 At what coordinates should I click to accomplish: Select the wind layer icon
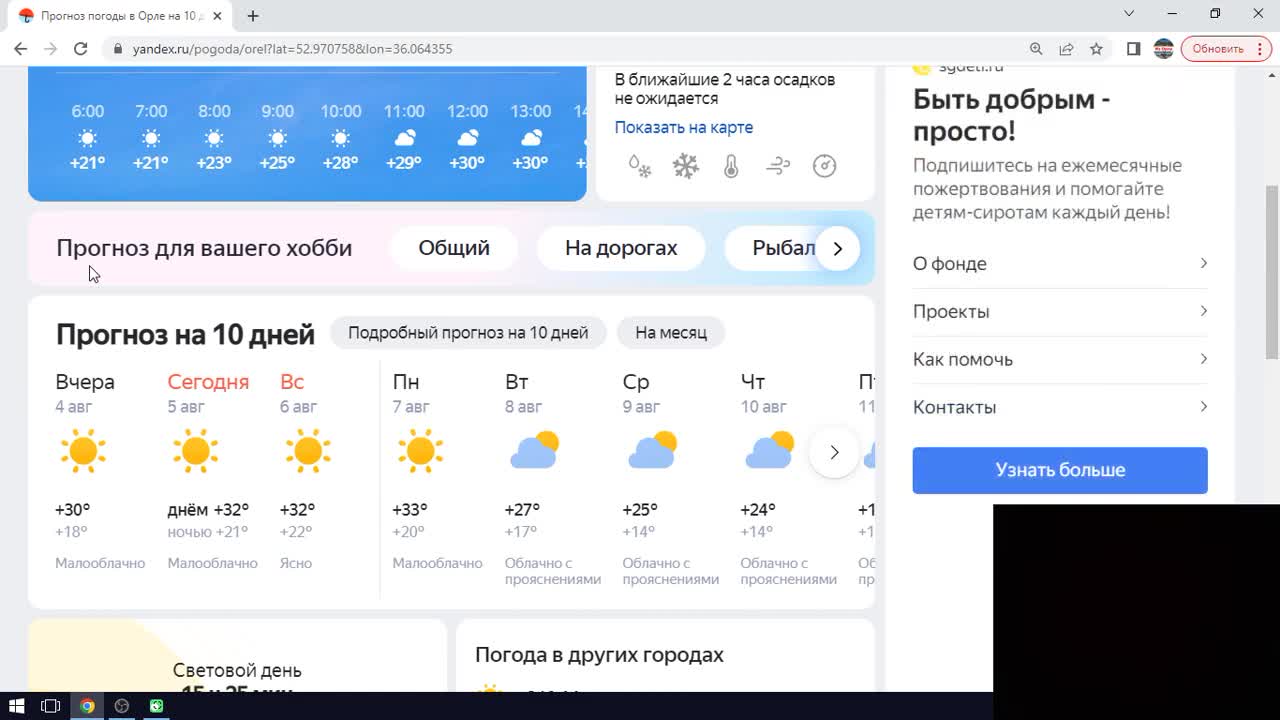778,166
